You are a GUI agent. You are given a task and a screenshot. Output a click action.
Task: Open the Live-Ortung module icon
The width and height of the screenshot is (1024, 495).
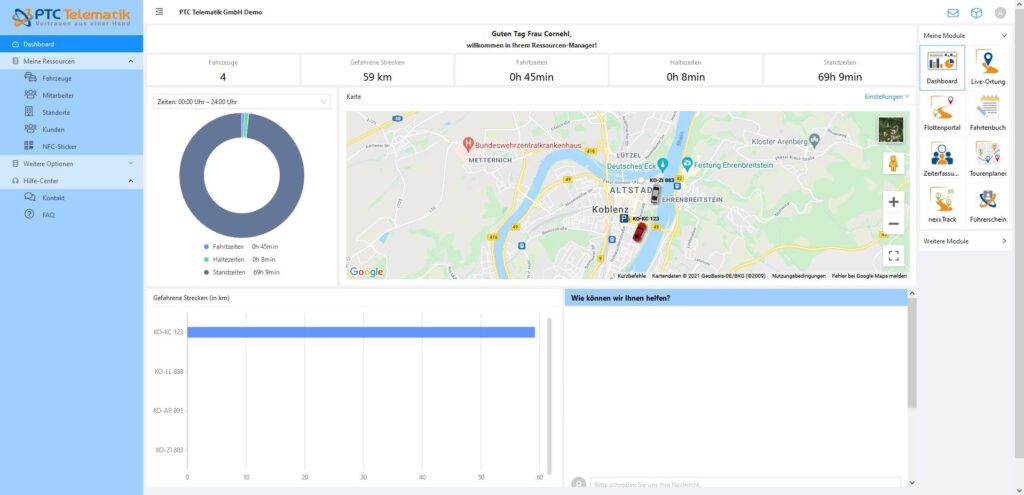pyautogui.click(x=989, y=66)
